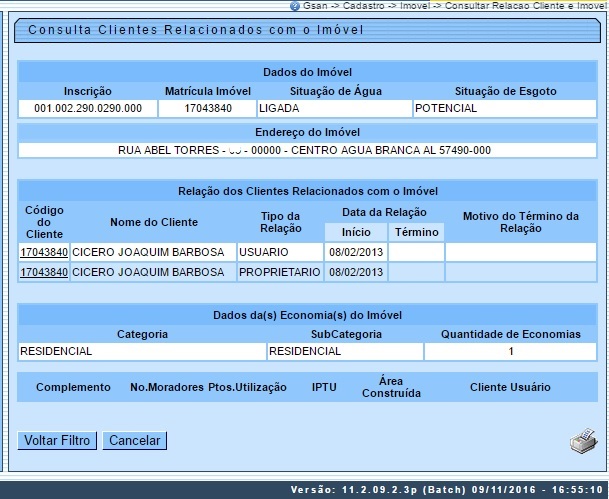The height and width of the screenshot is (499, 609).
Task: Click the Complemento column header
Action: 73,388
